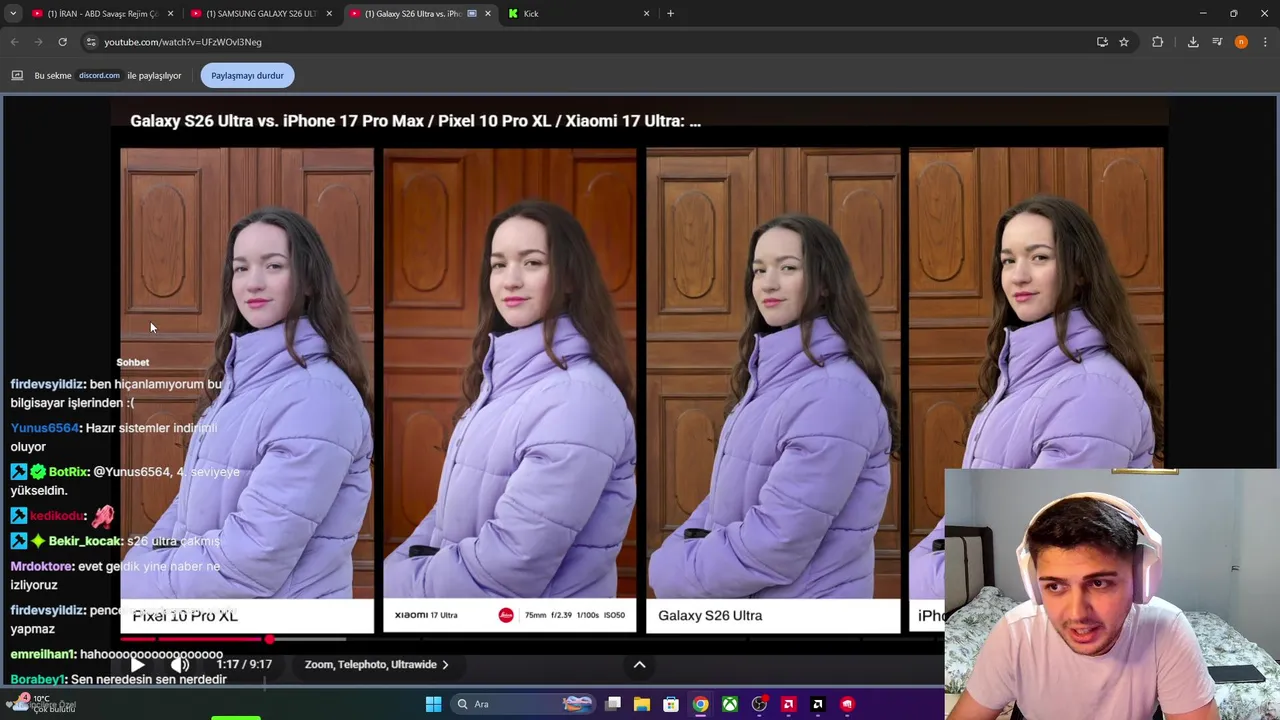Open the media control icon in toolbar
Screen dimensions: 1280x720
point(1217,42)
